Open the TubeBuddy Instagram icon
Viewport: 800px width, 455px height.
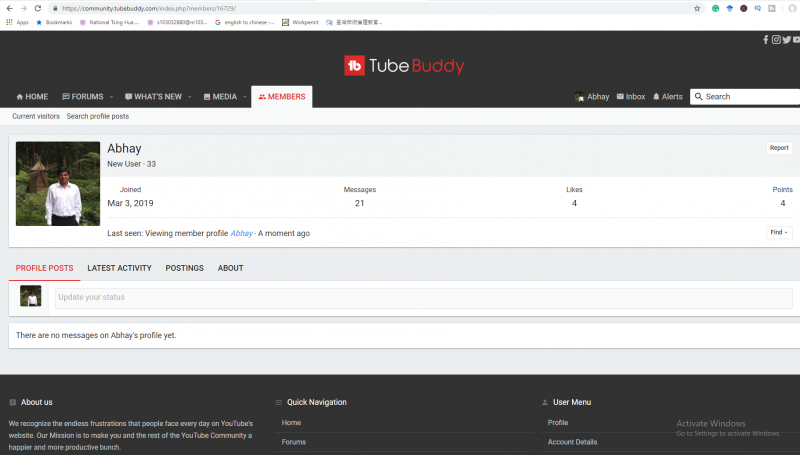(x=776, y=40)
